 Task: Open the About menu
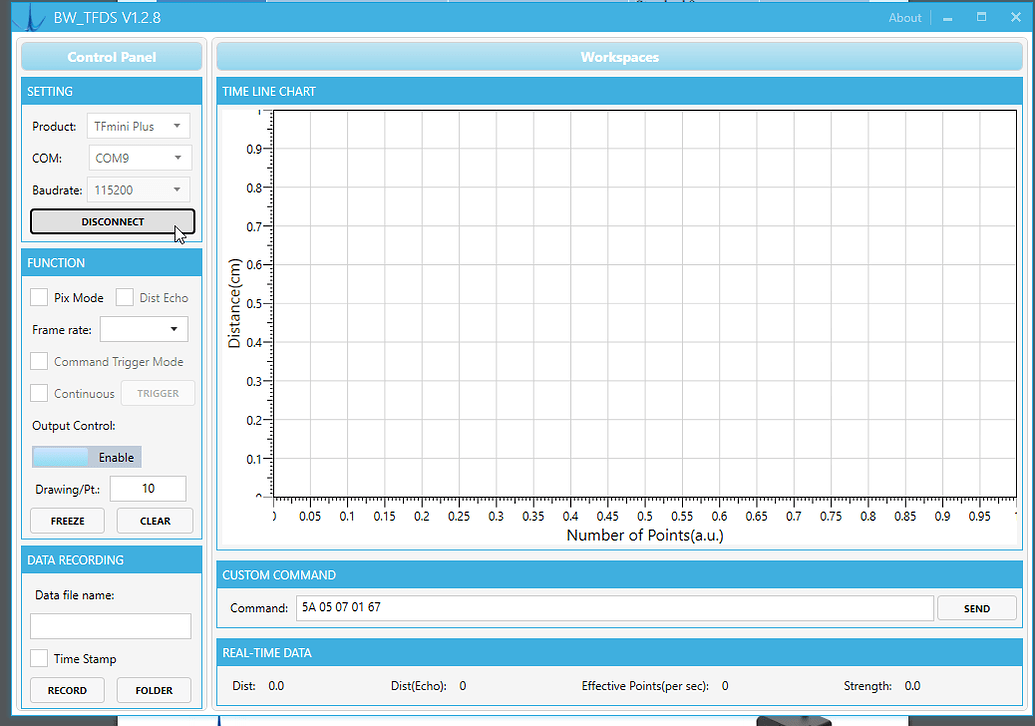(904, 17)
